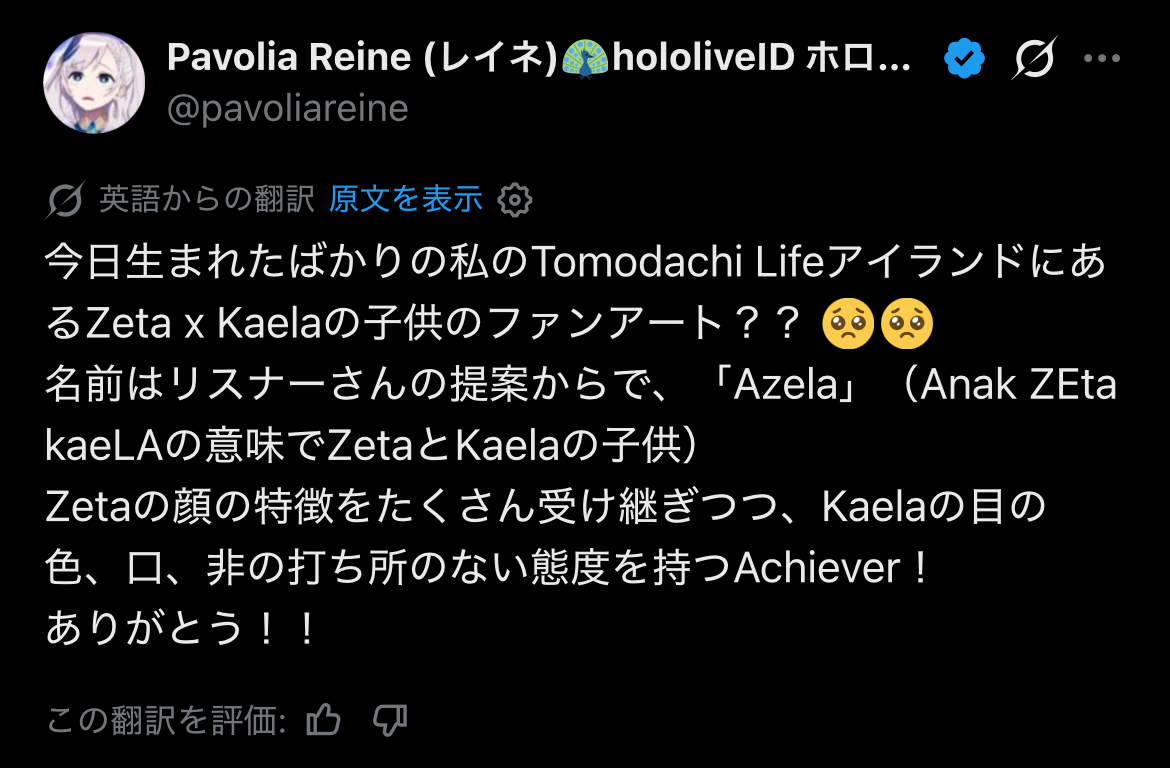Click the Pavolia Reine display name
The image size is (1170, 768).
(x=539, y=57)
